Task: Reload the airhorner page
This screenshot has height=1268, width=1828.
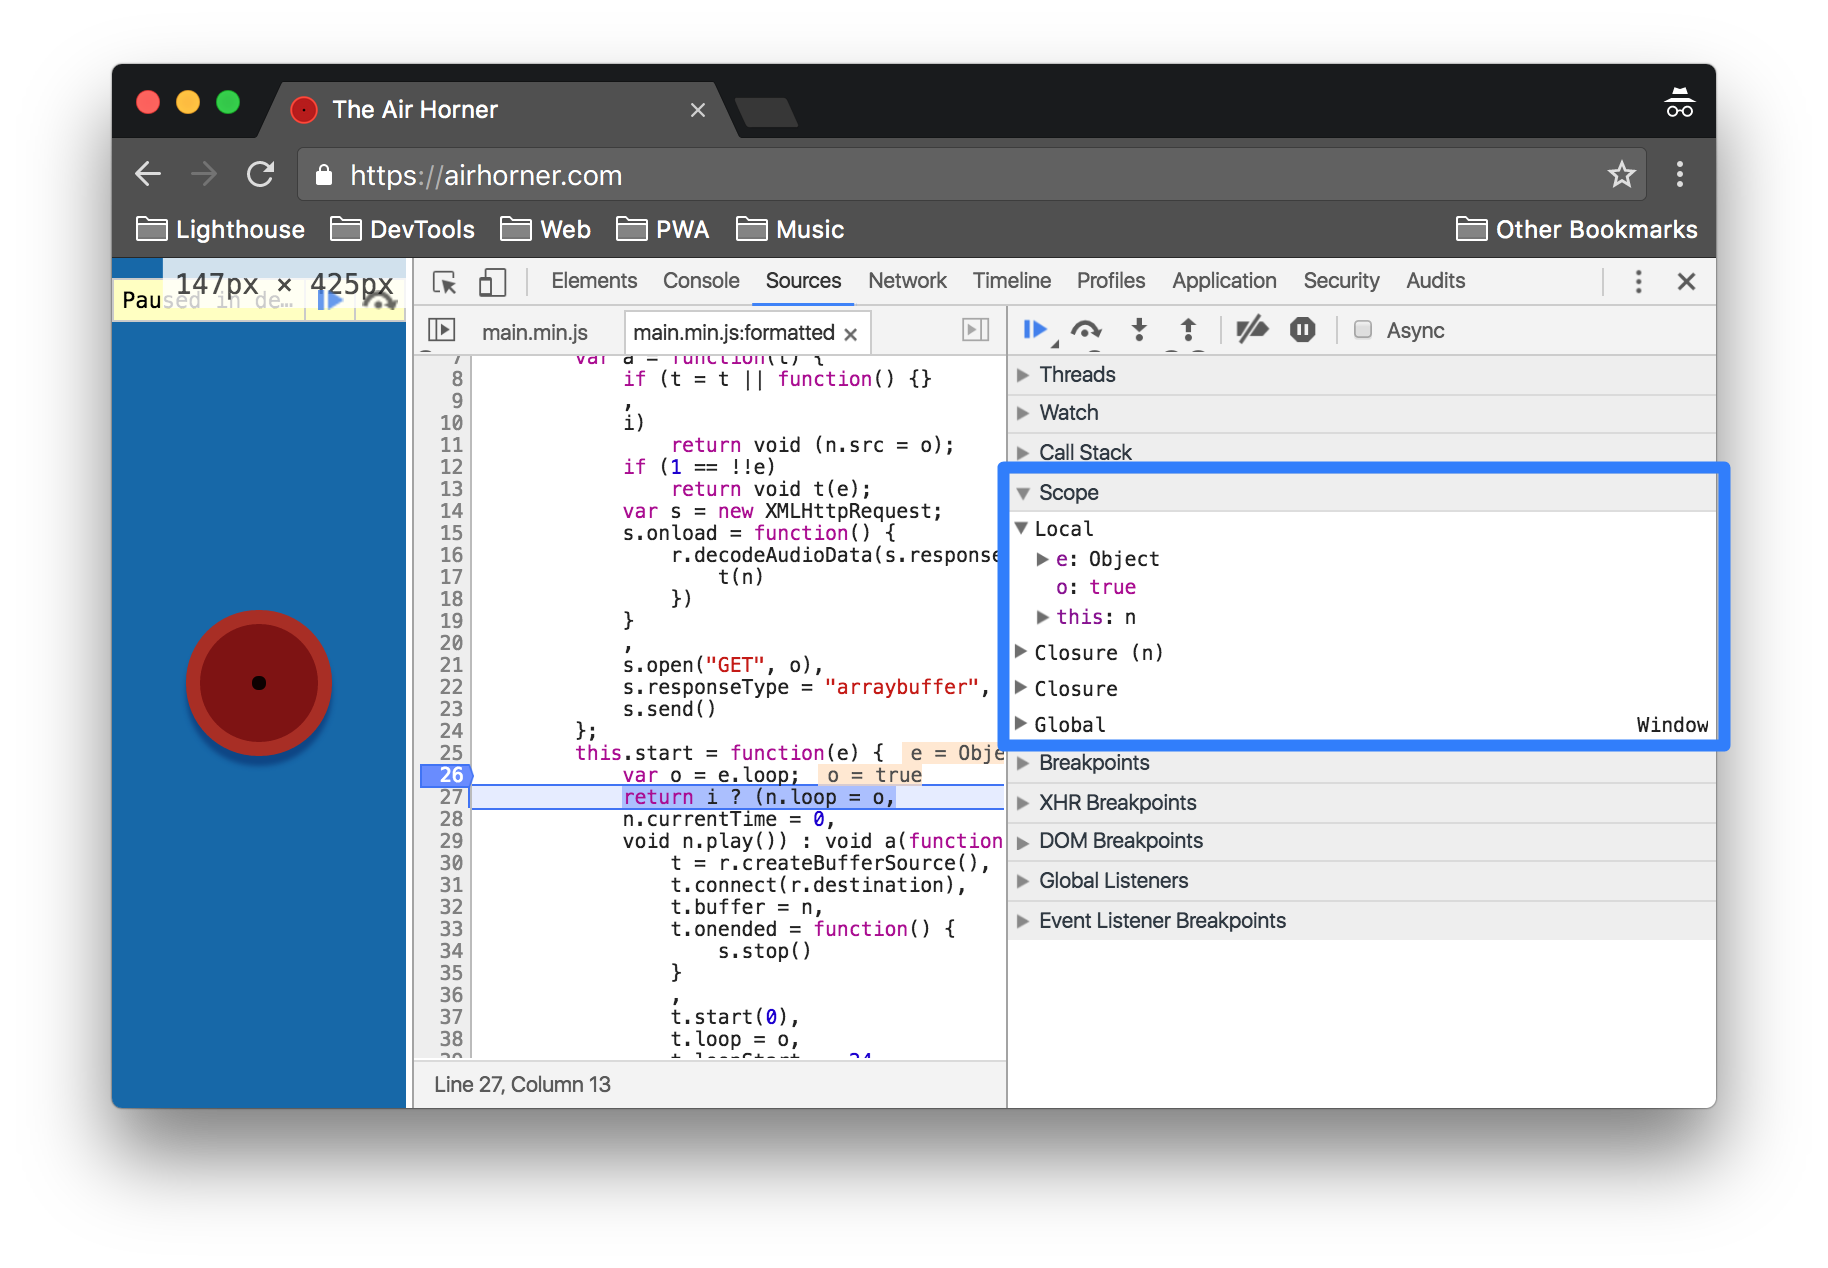Action: click(x=261, y=175)
